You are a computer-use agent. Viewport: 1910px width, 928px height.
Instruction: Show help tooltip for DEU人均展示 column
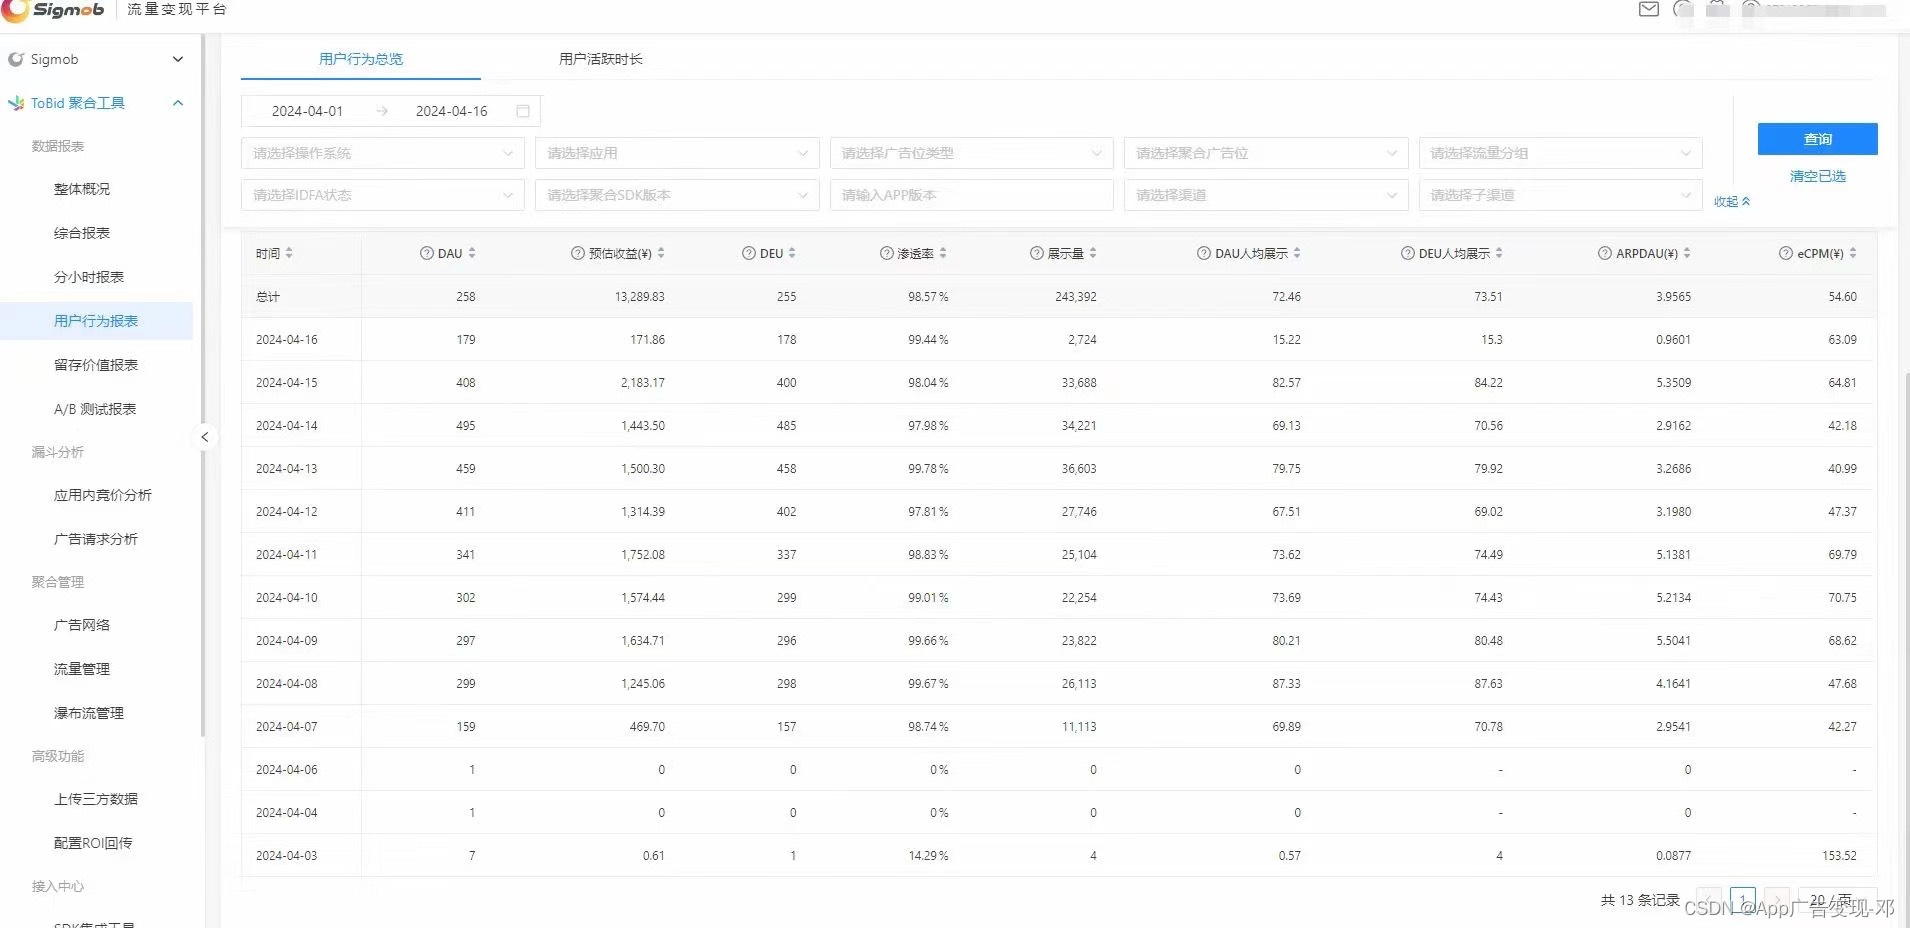click(1408, 253)
